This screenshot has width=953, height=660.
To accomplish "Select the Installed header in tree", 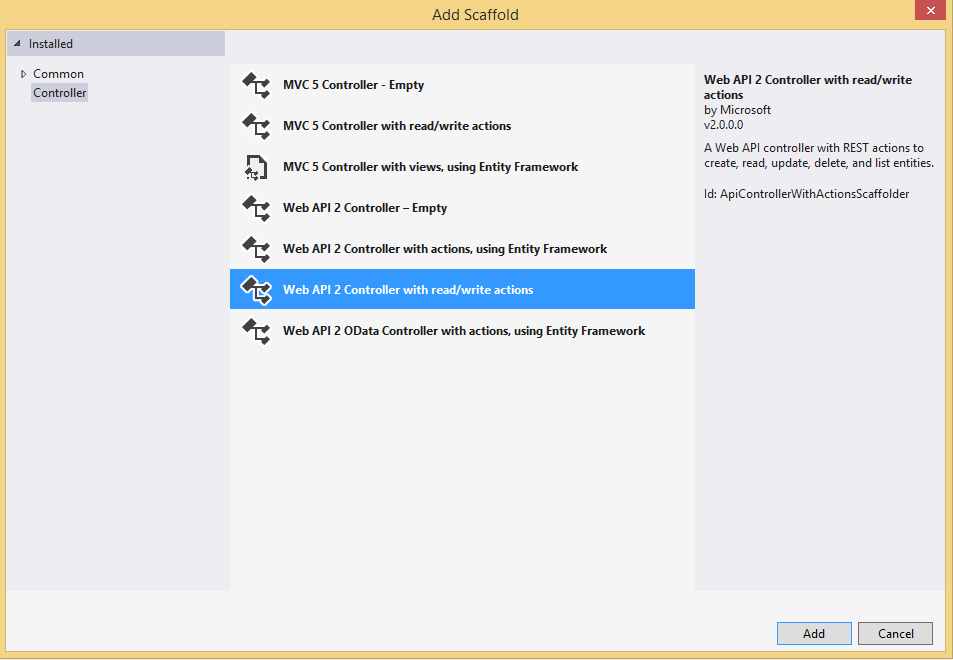I will [x=116, y=44].
